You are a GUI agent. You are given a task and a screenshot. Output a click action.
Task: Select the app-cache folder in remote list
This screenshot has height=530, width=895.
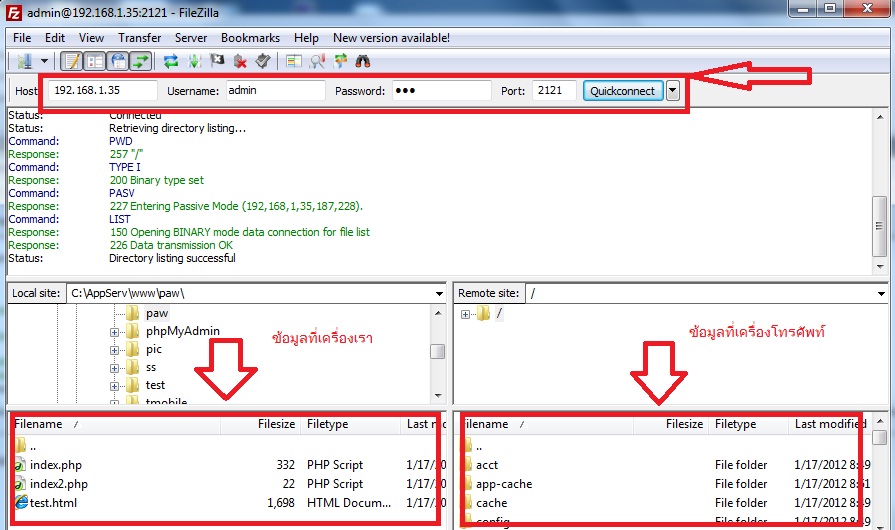coord(504,484)
